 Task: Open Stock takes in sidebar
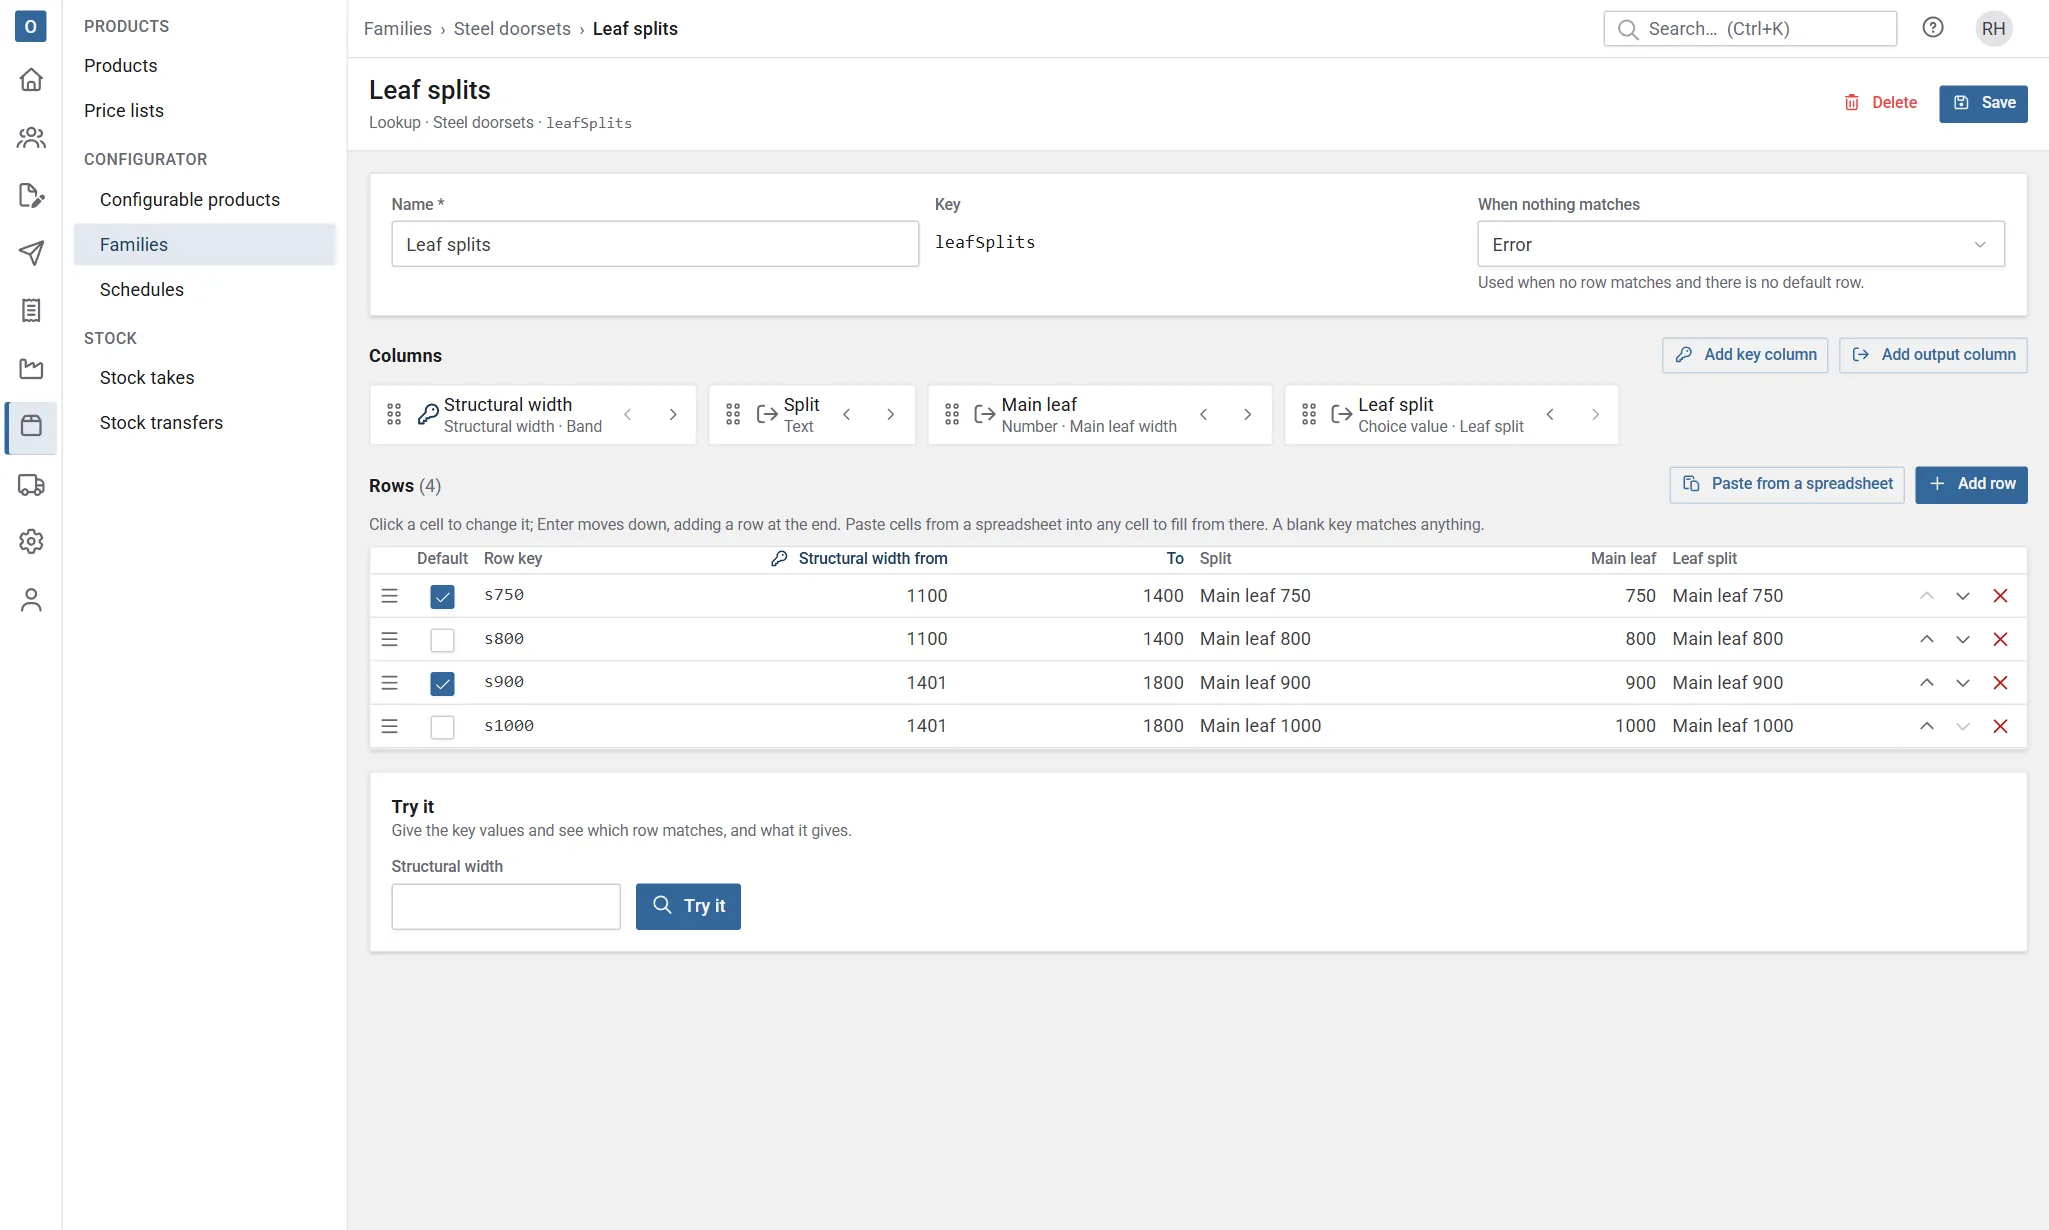(147, 377)
